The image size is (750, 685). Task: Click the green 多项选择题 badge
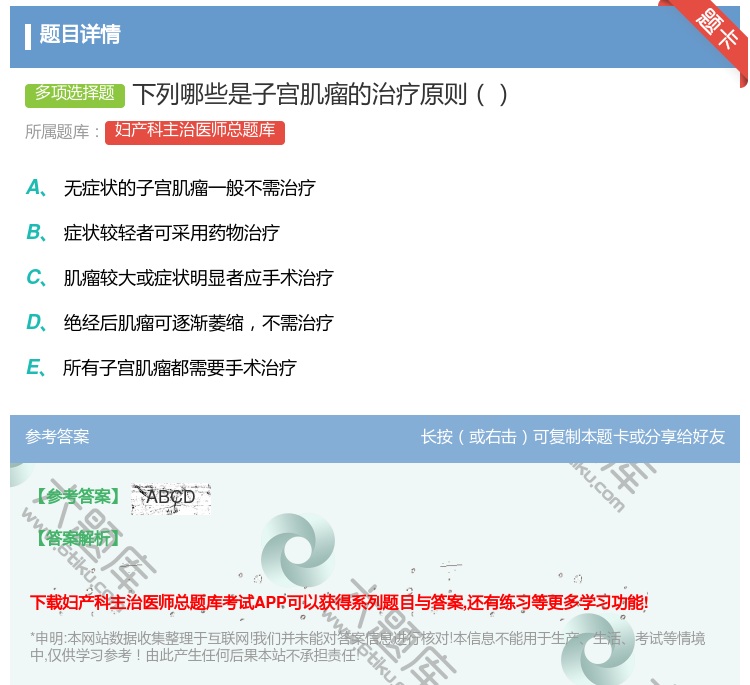pyautogui.click(x=75, y=94)
